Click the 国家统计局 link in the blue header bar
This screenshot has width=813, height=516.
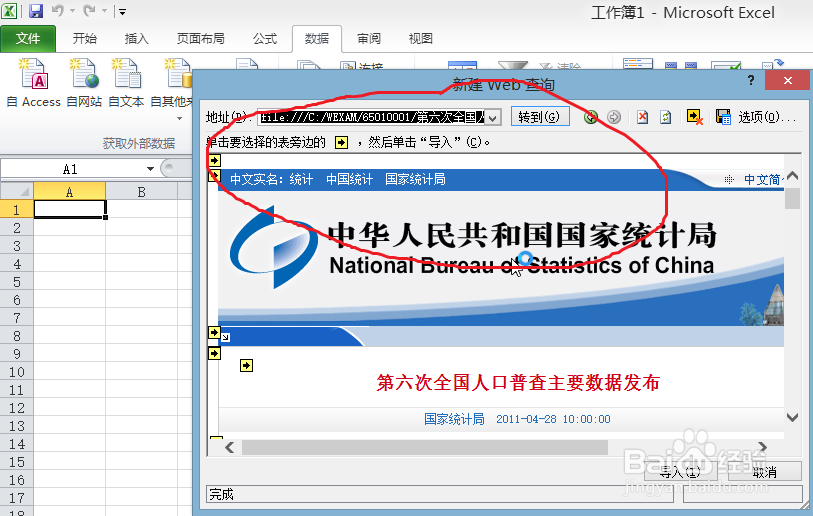(415, 179)
